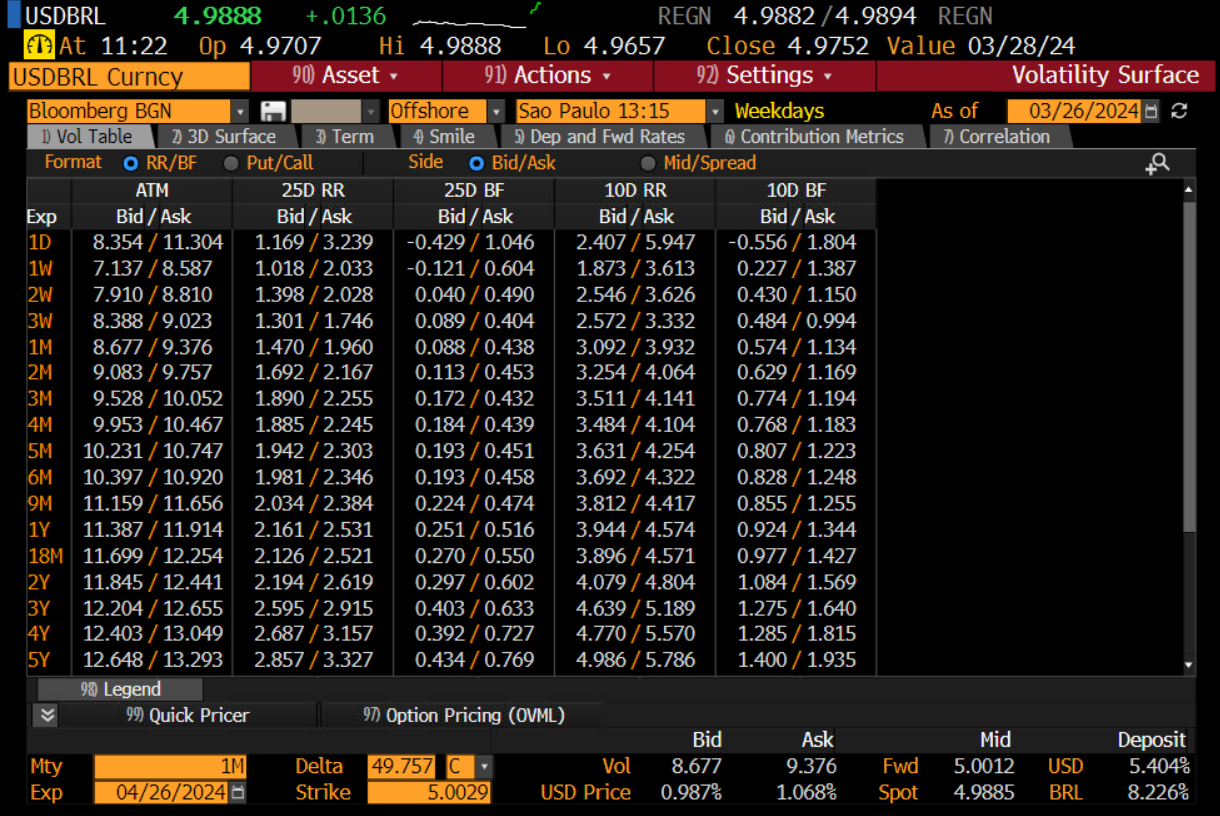Click the floppy disk save icon
1220x816 pixels.
[273, 112]
